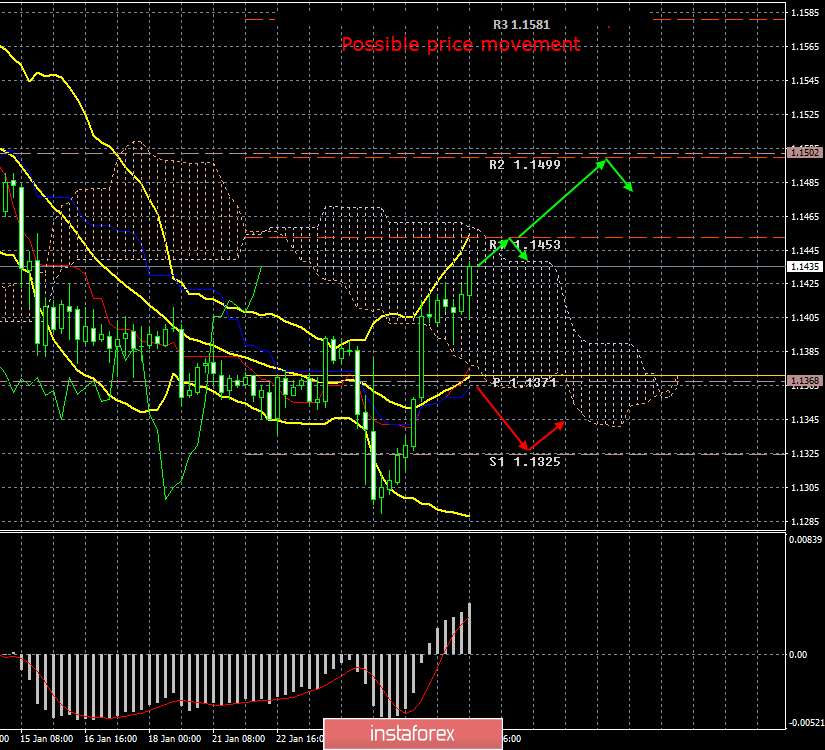Image resolution: width=825 pixels, height=750 pixels.
Task: Click the 1.1485 price axis value
Action: point(805,183)
